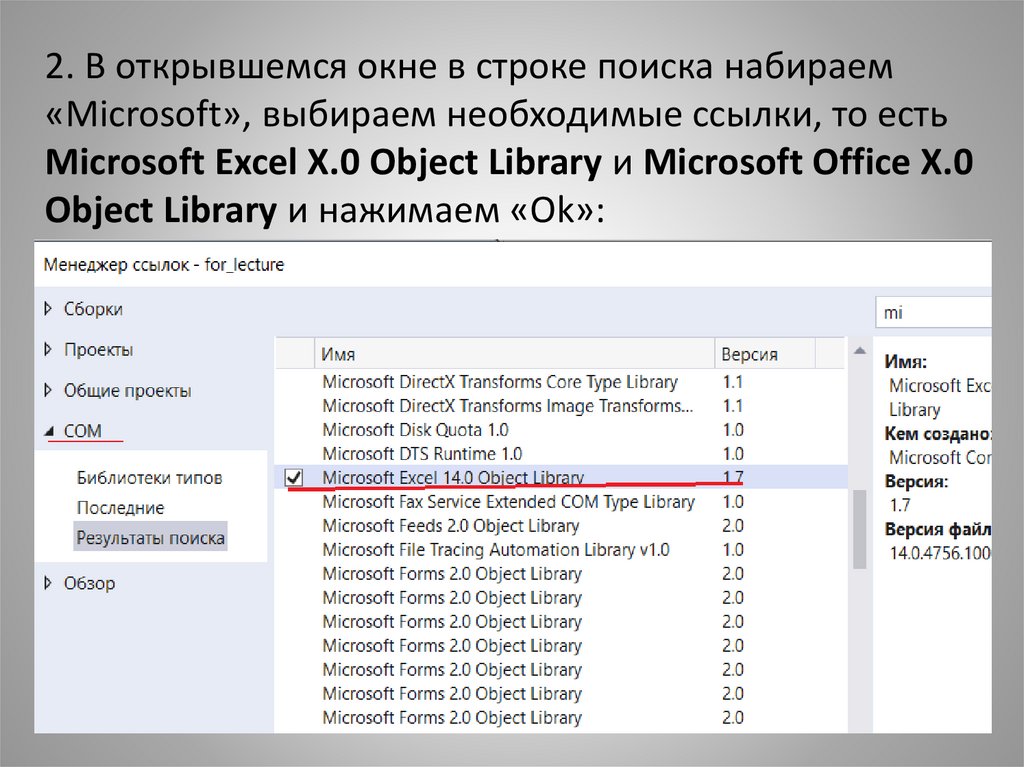Expand the Обзор section
This screenshot has height=767, width=1024.
tap(48, 583)
